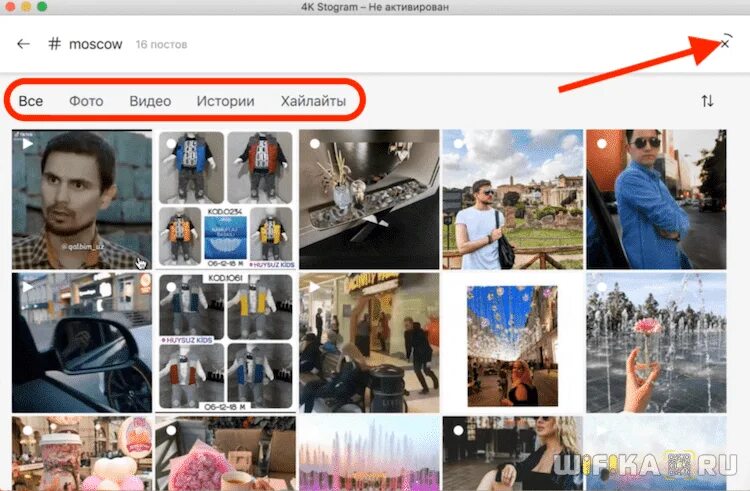The width and height of the screenshot is (750, 491).
Task: Play icon on bearded man video
Action: [27, 143]
